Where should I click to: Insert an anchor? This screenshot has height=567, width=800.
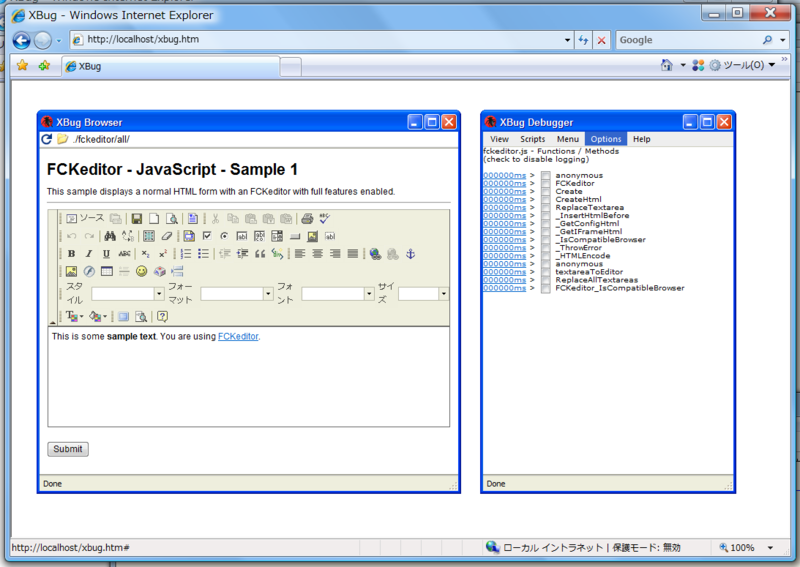(410, 254)
